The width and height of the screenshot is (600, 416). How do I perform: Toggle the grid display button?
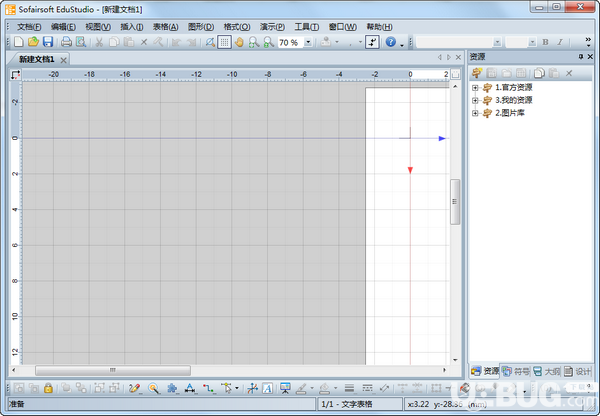click(x=224, y=42)
